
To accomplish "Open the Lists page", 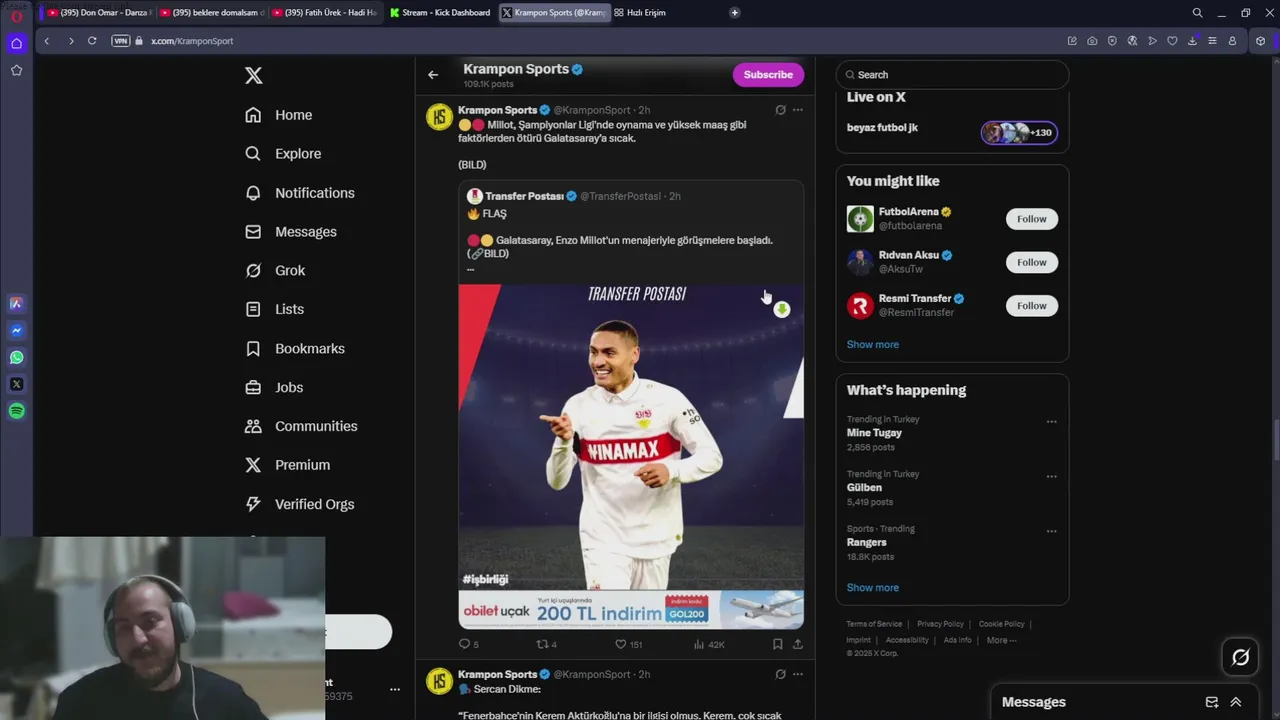I will pyautogui.click(x=274, y=310).
